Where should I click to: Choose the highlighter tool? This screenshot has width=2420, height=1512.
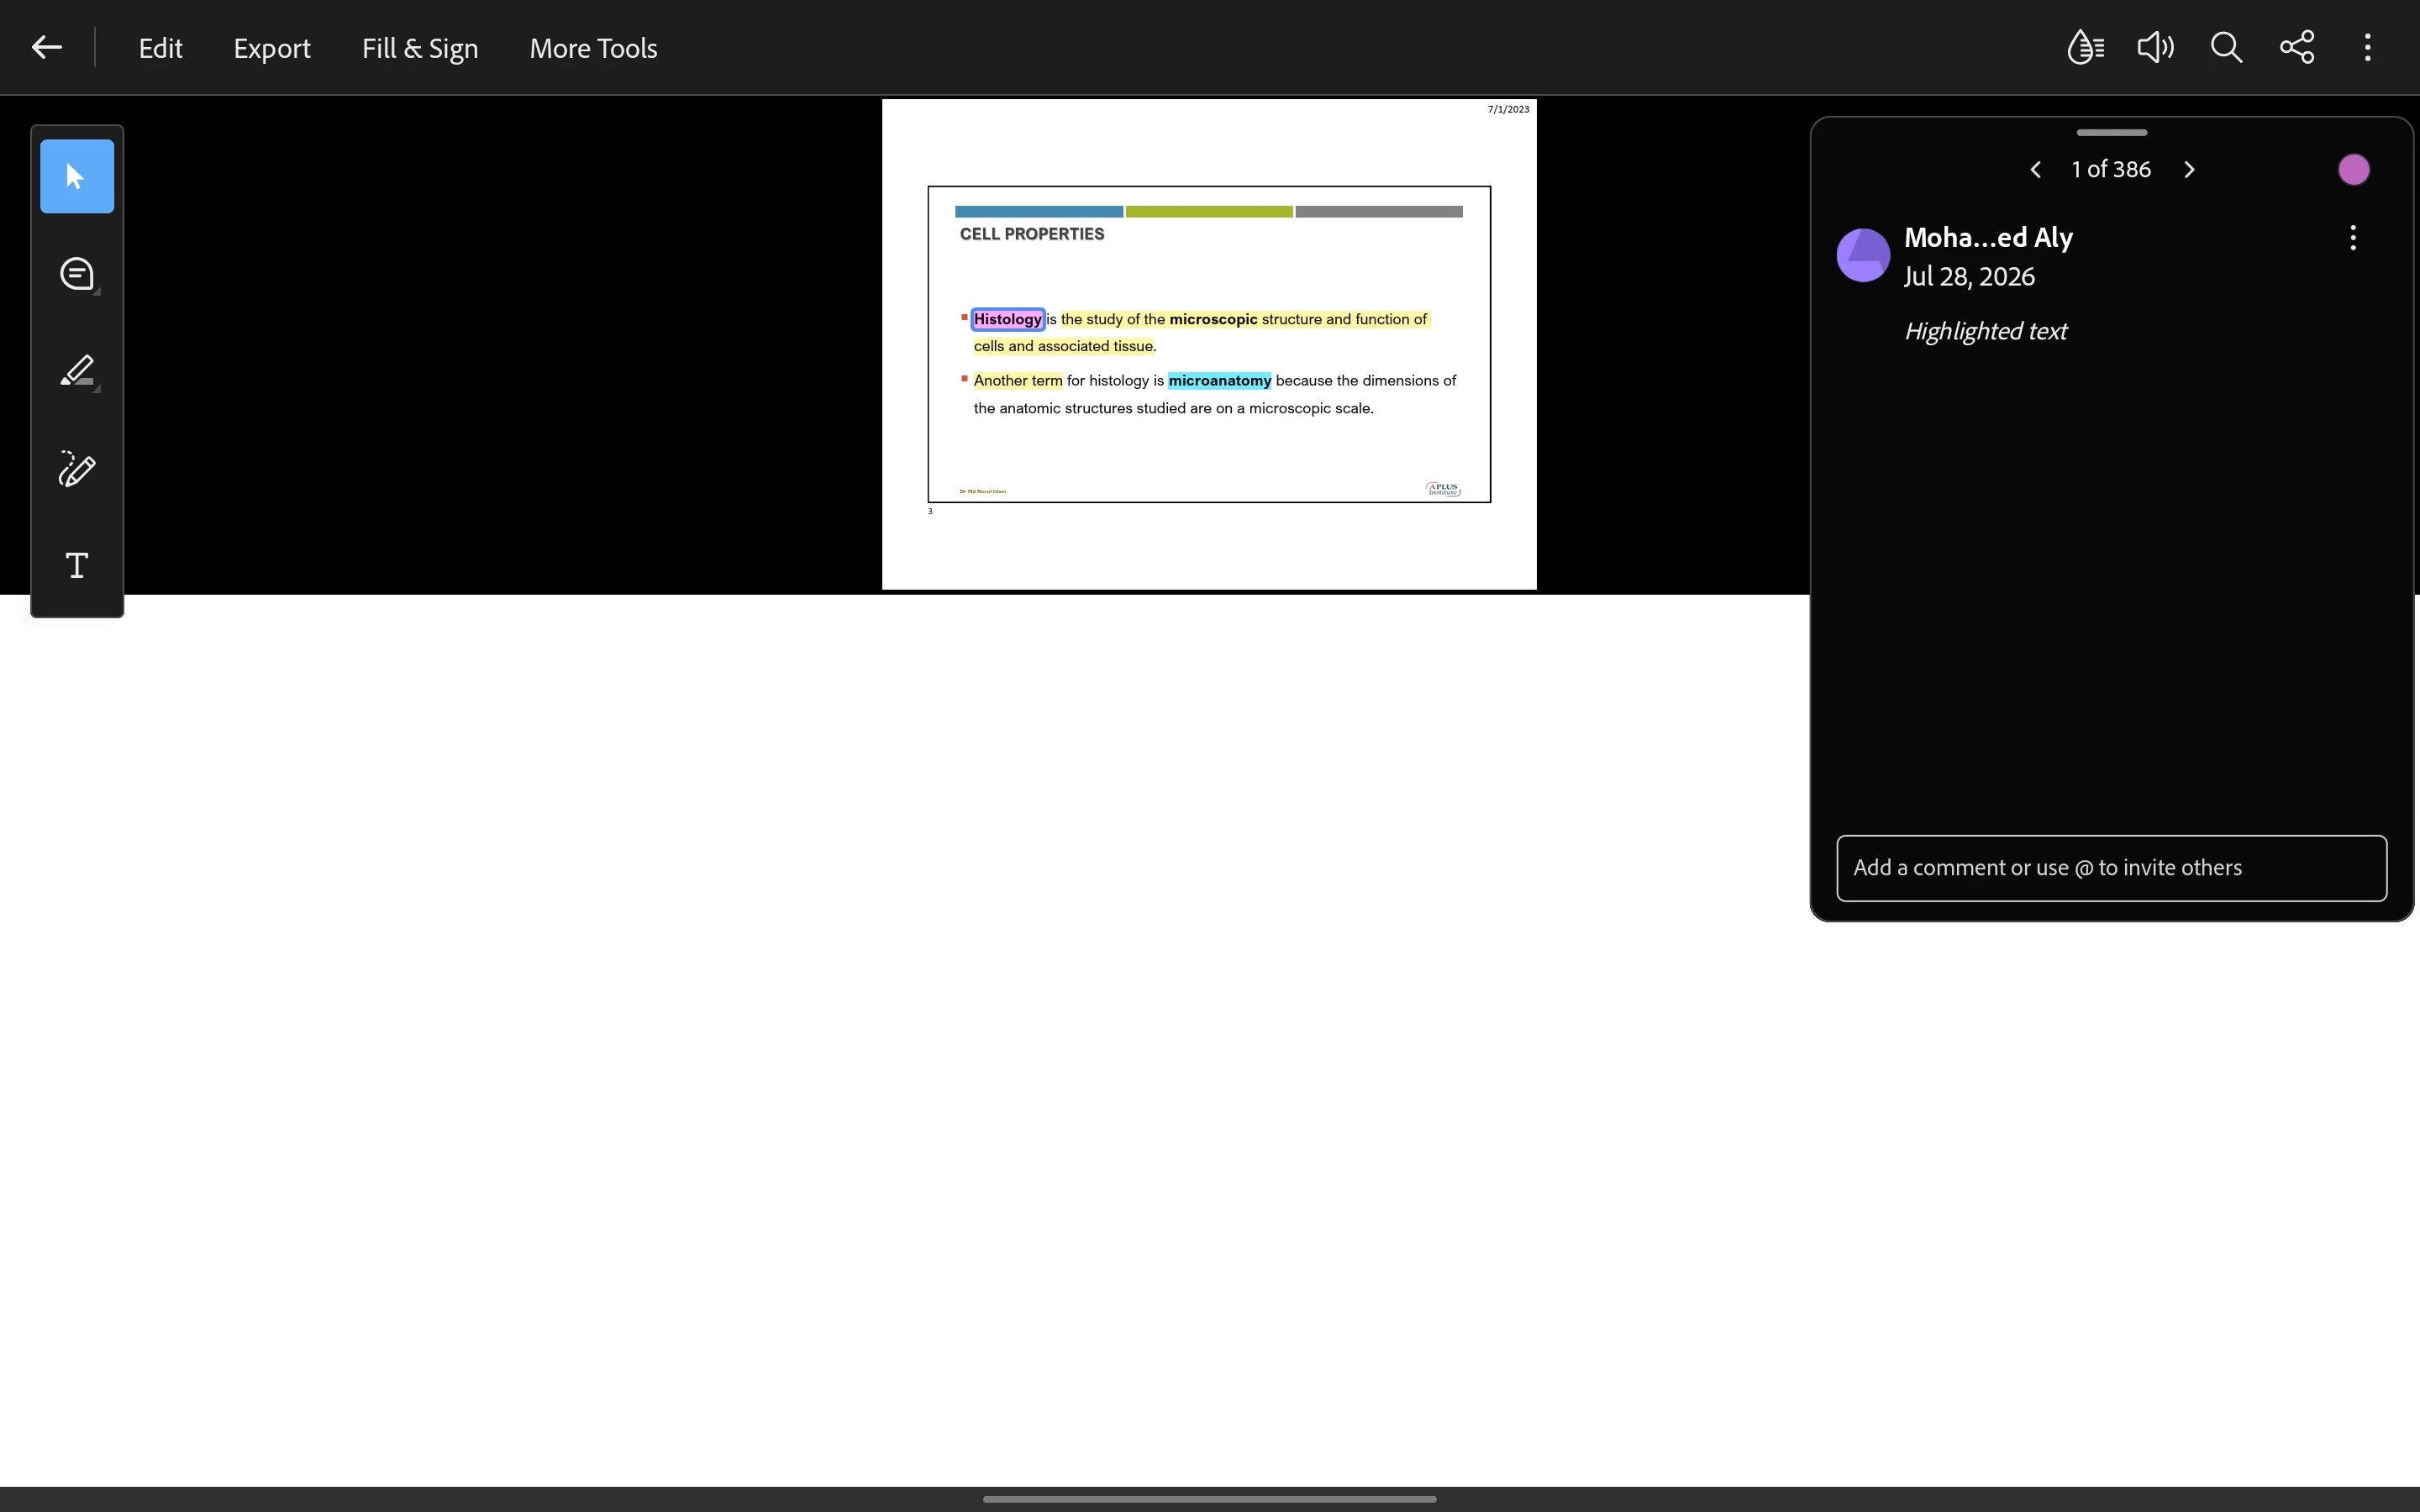(x=77, y=371)
